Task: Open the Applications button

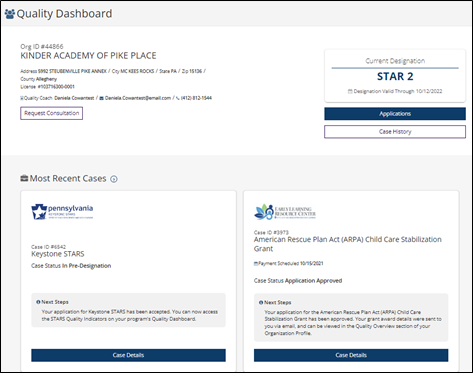Action: 395,114
